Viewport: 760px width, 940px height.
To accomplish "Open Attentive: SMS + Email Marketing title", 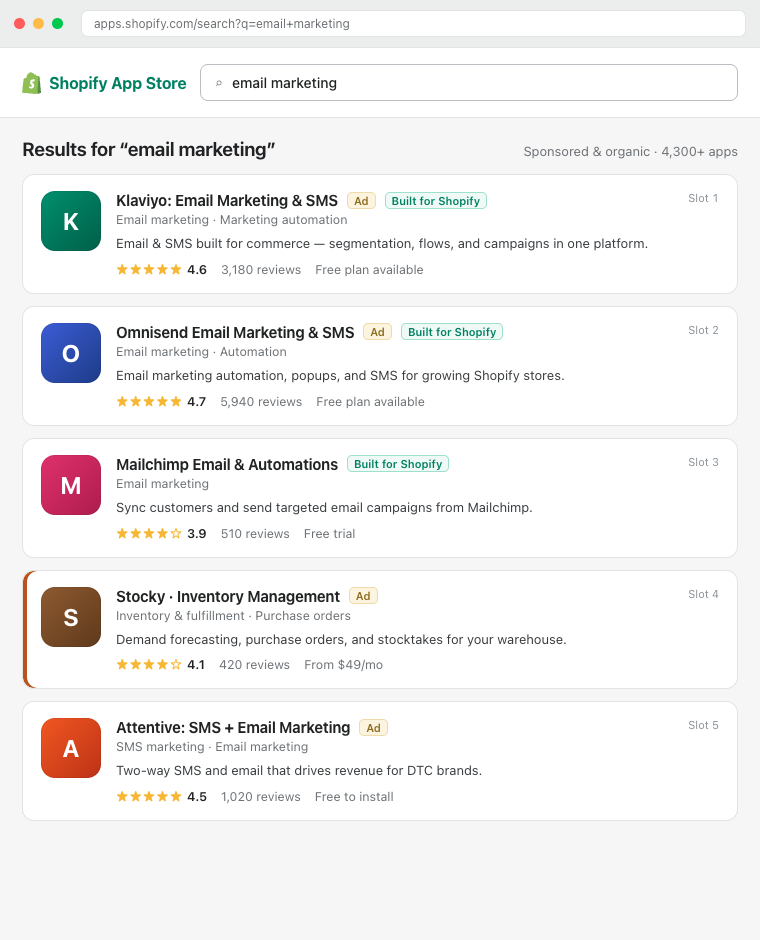I will [233, 727].
